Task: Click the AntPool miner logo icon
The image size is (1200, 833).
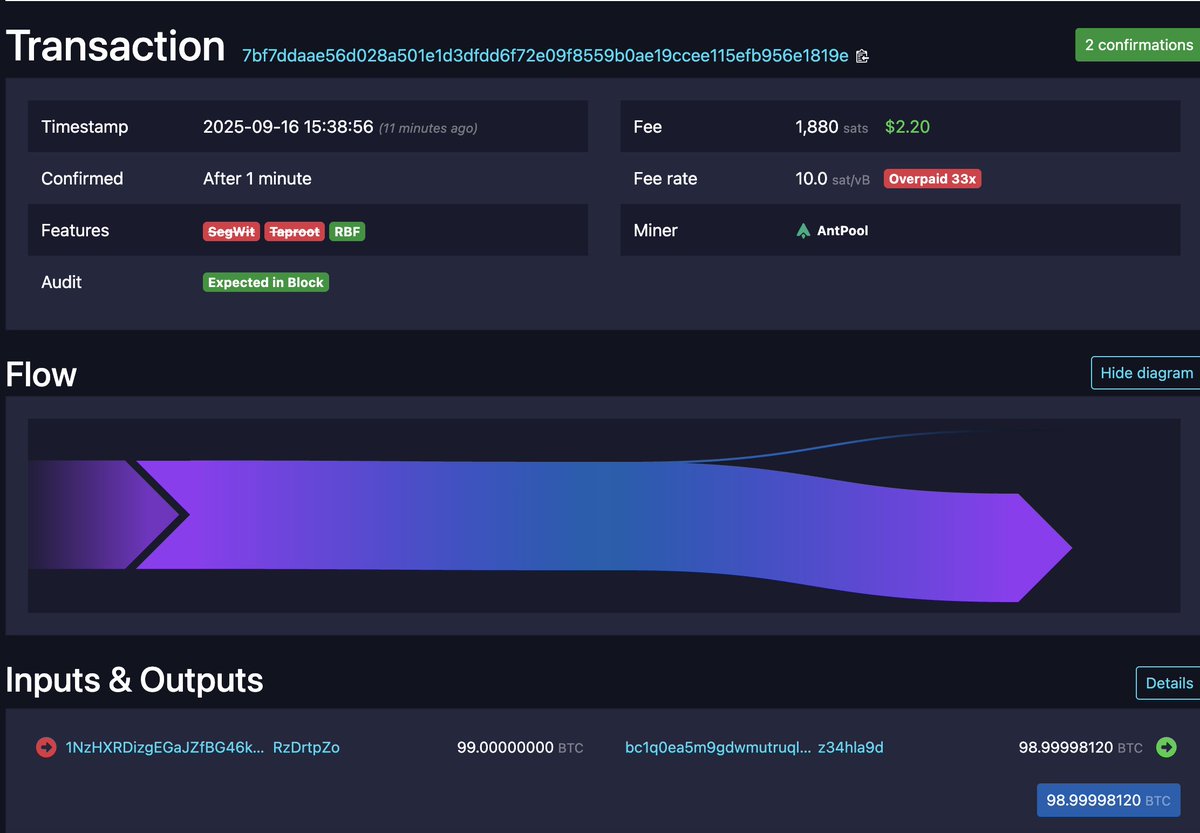Action: point(802,230)
